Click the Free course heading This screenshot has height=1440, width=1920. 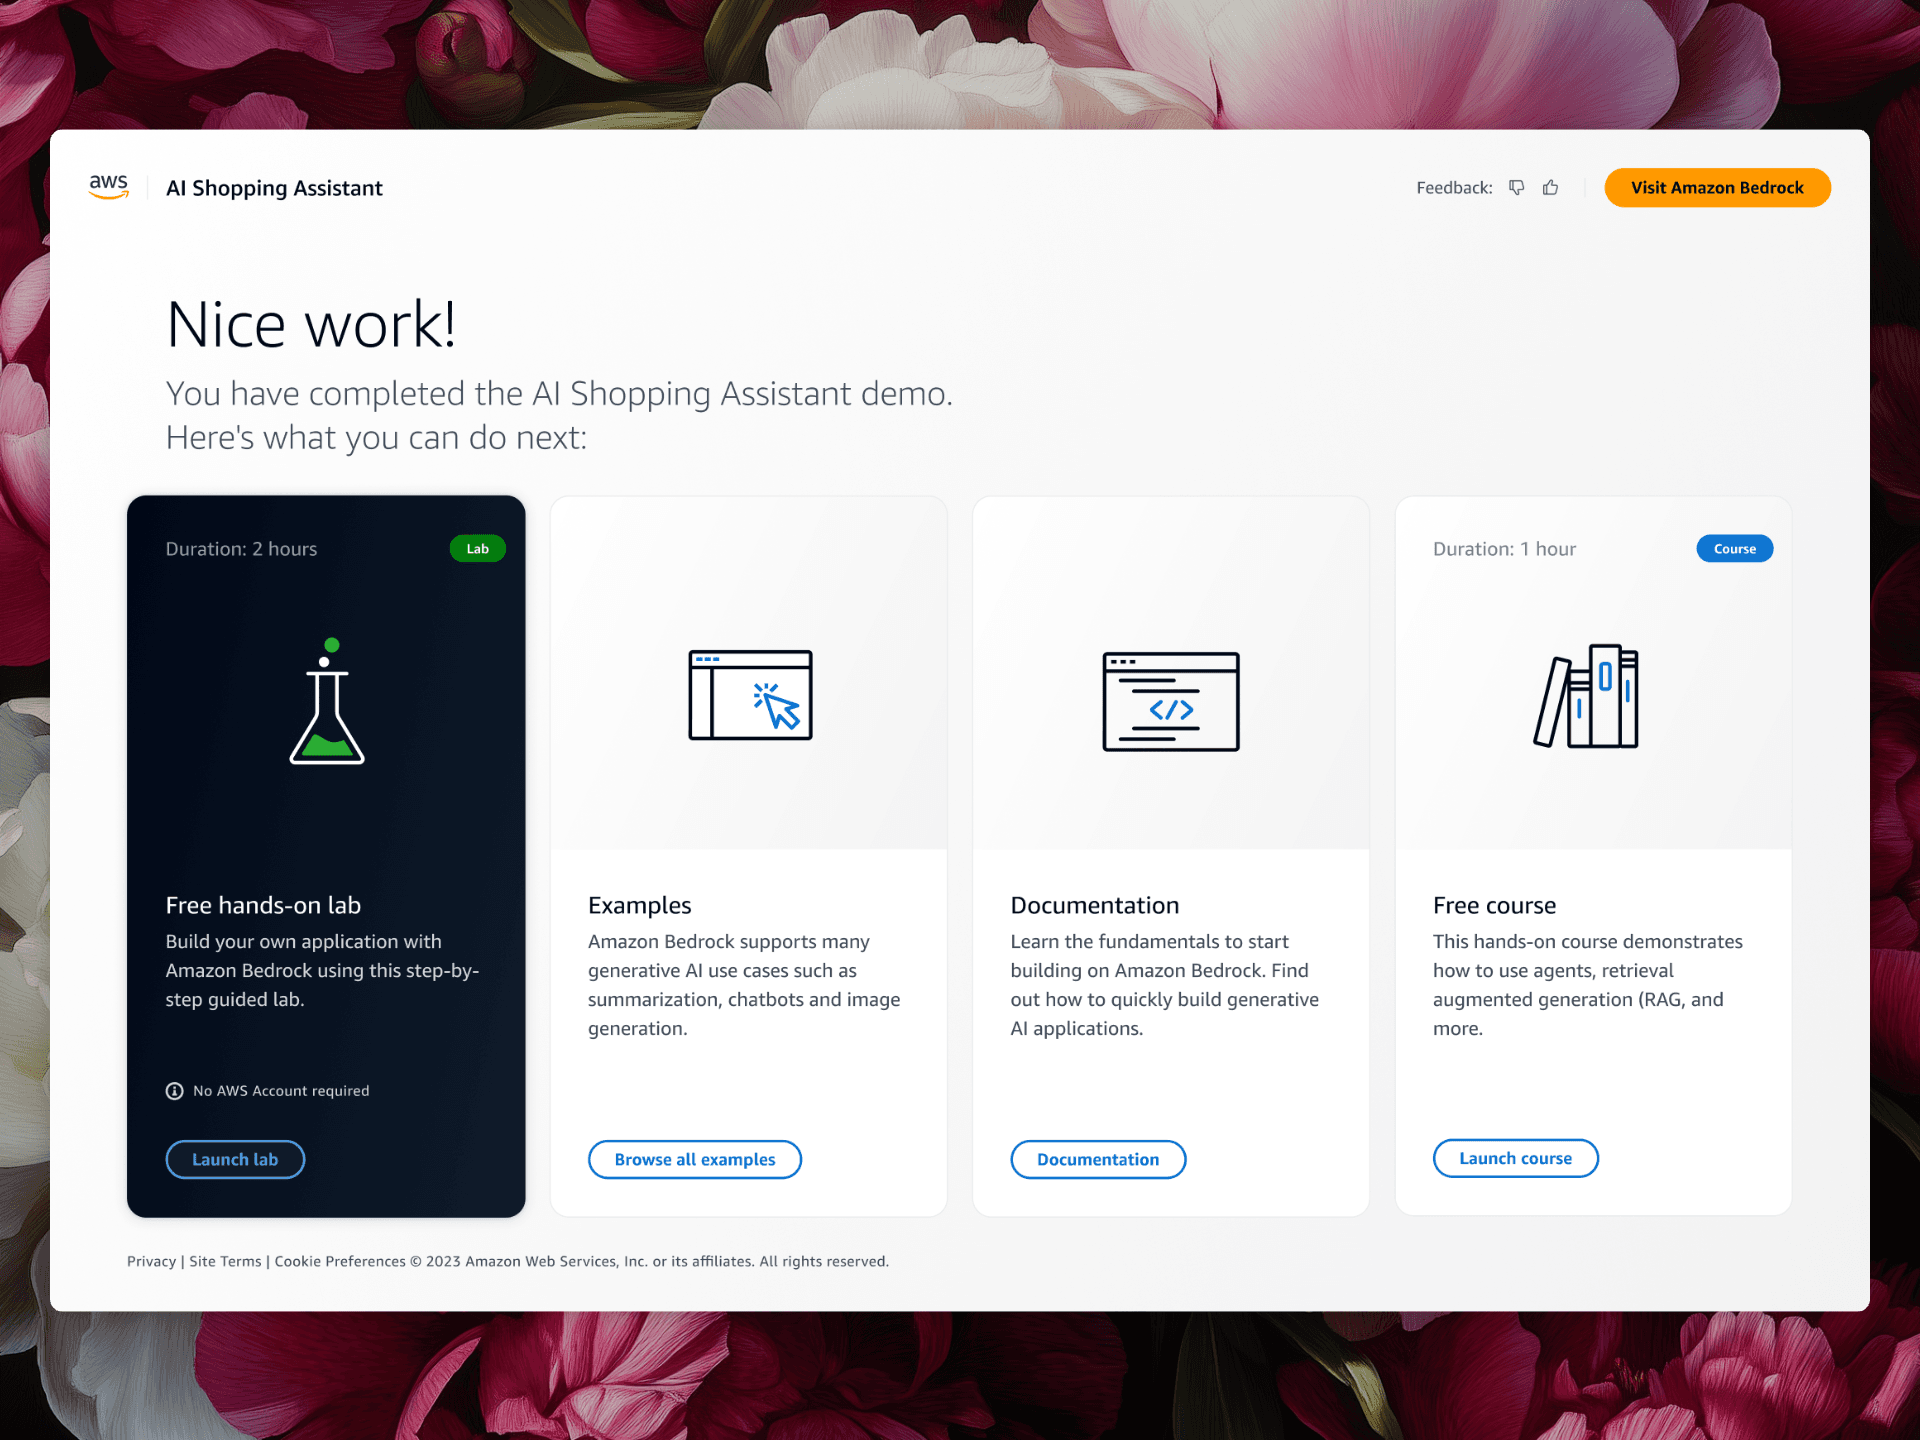1494,905
